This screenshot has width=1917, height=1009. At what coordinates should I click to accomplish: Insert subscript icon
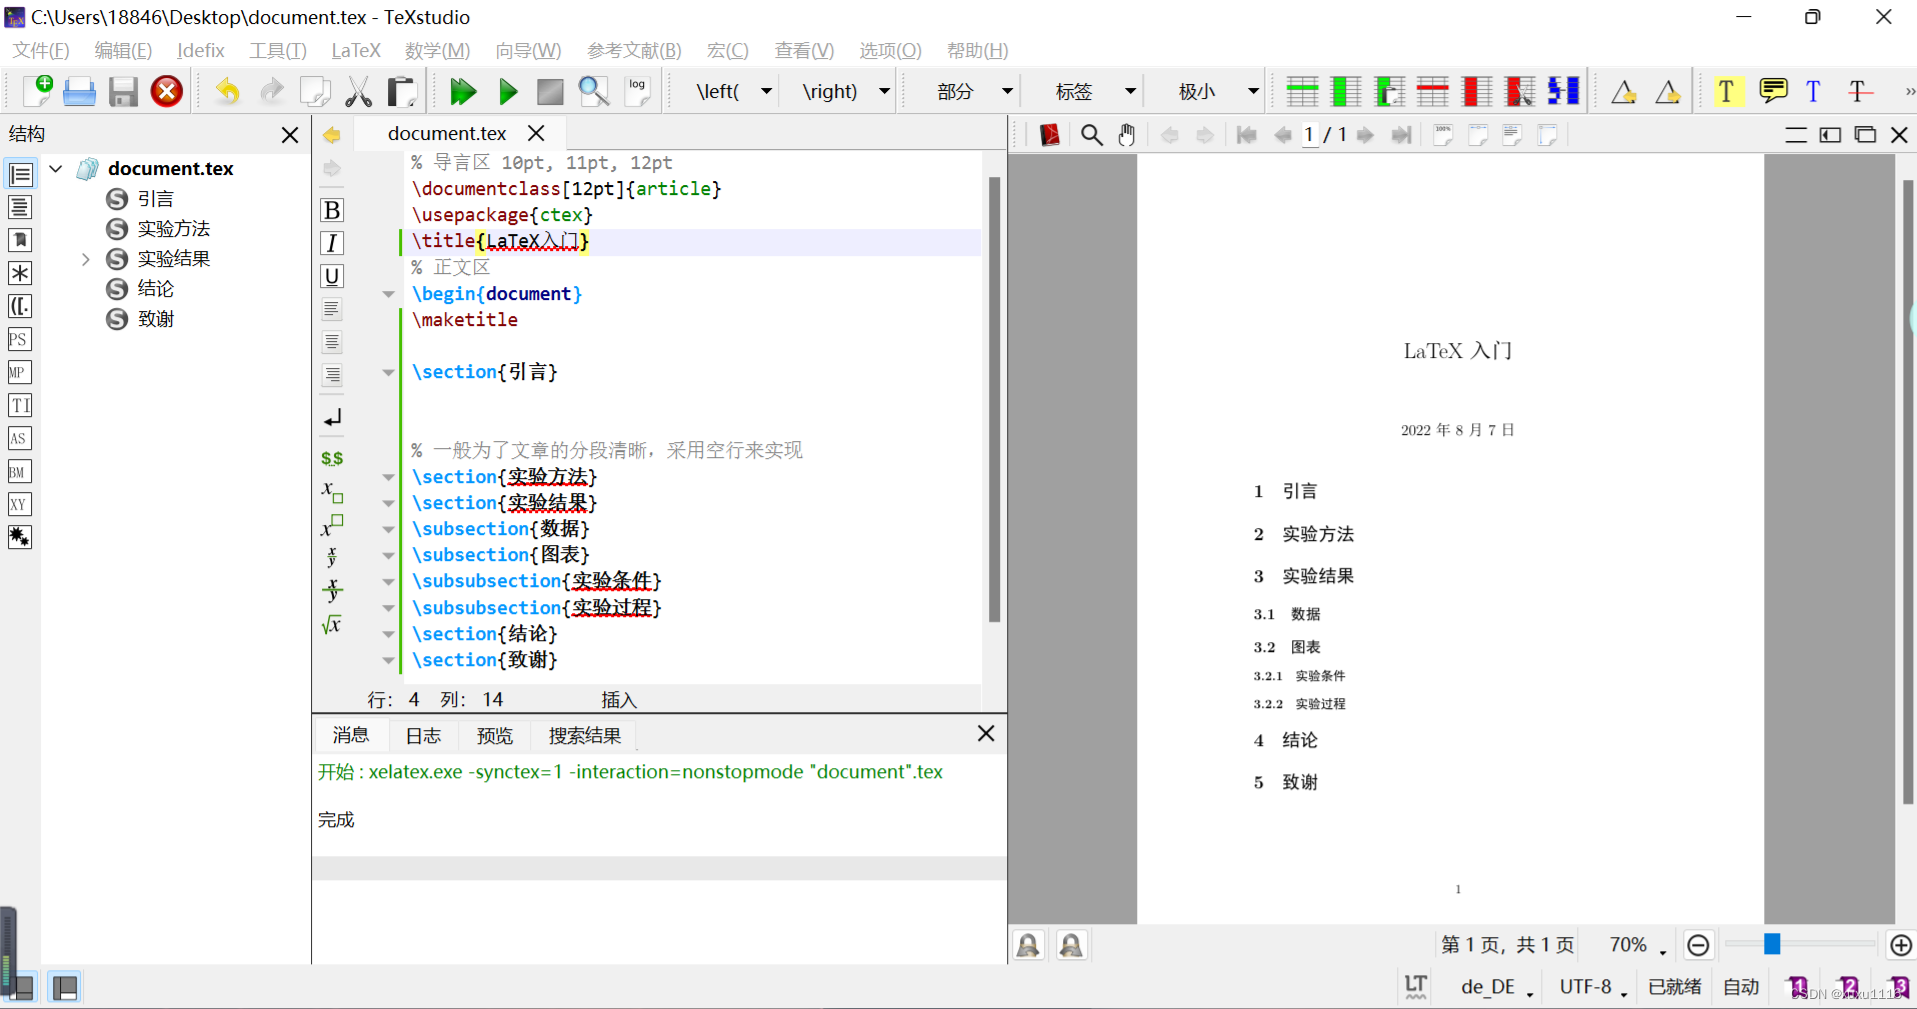[x=332, y=491]
